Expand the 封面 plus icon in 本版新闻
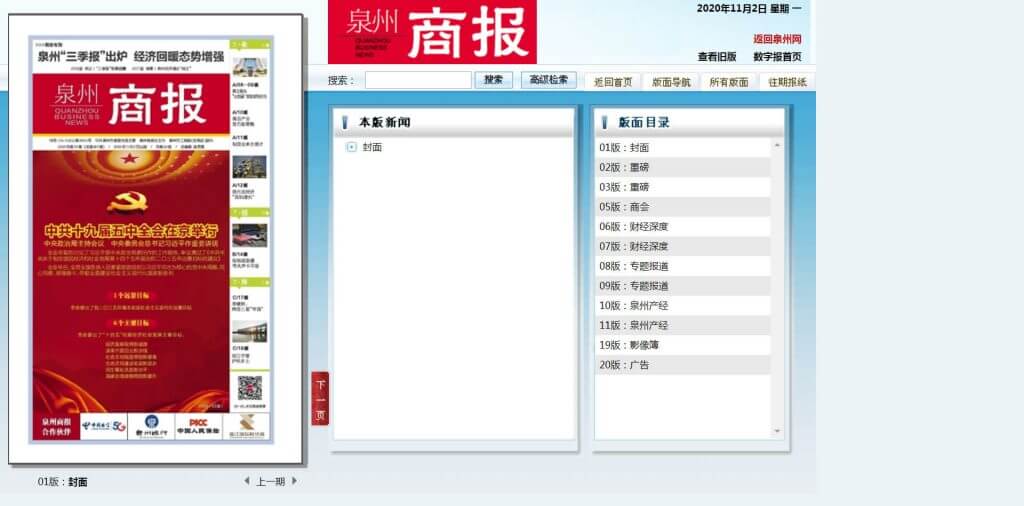 click(x=351, y=147)
